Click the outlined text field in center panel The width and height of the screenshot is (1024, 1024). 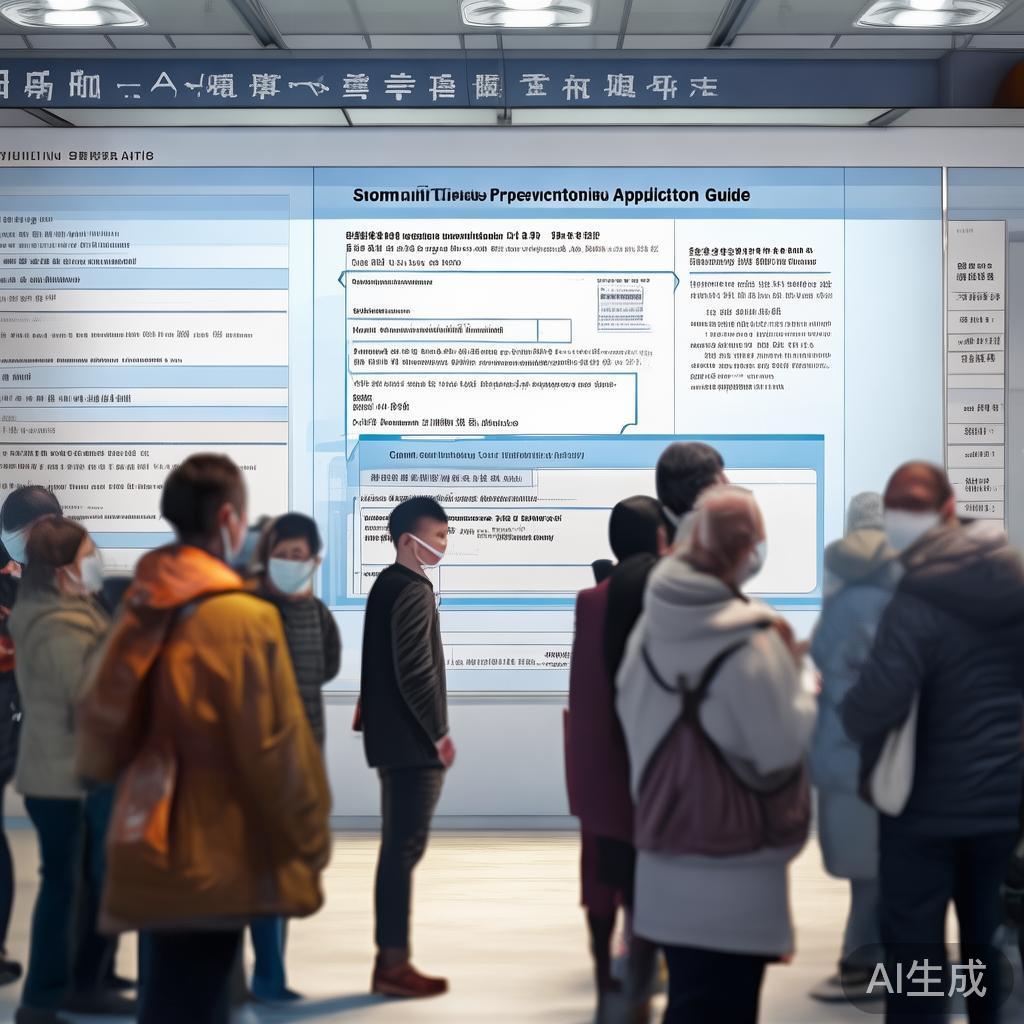click(x=444, y=330)
